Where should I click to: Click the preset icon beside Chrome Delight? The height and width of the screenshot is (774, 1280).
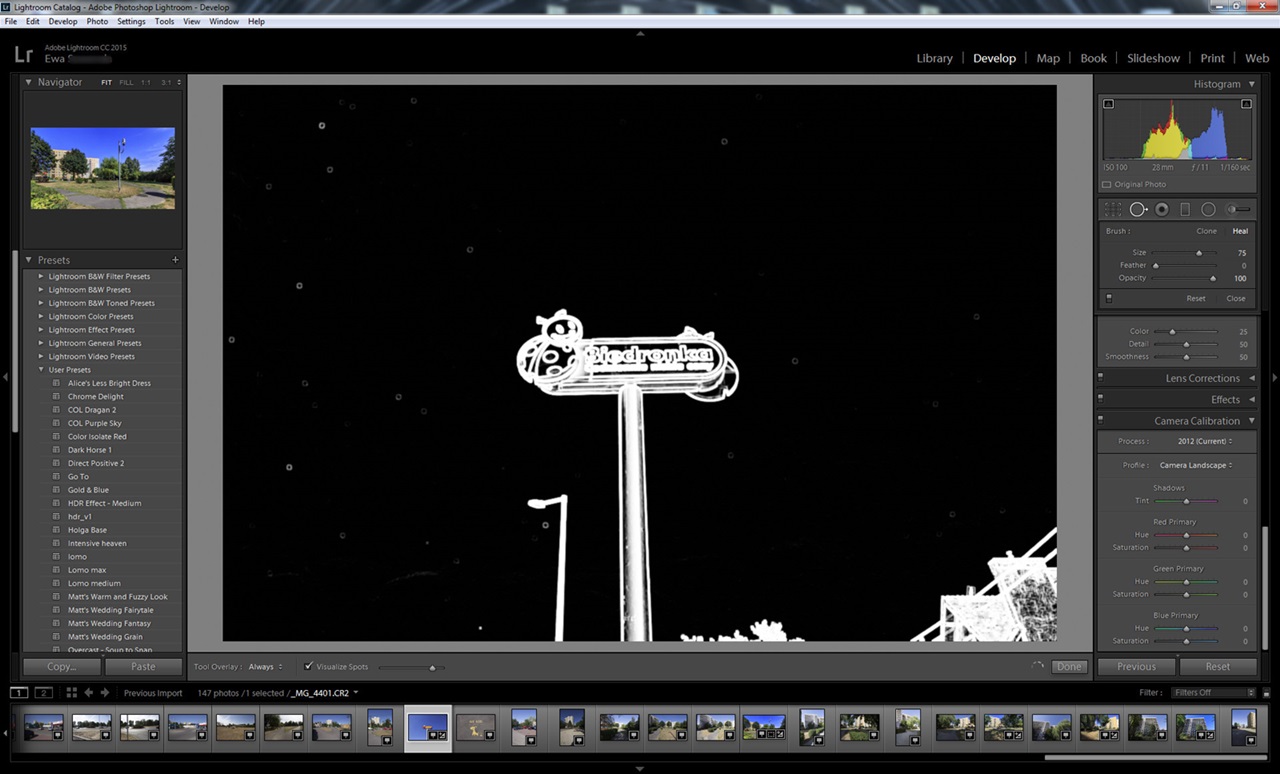pyautogui.click(x=57, y=397)
